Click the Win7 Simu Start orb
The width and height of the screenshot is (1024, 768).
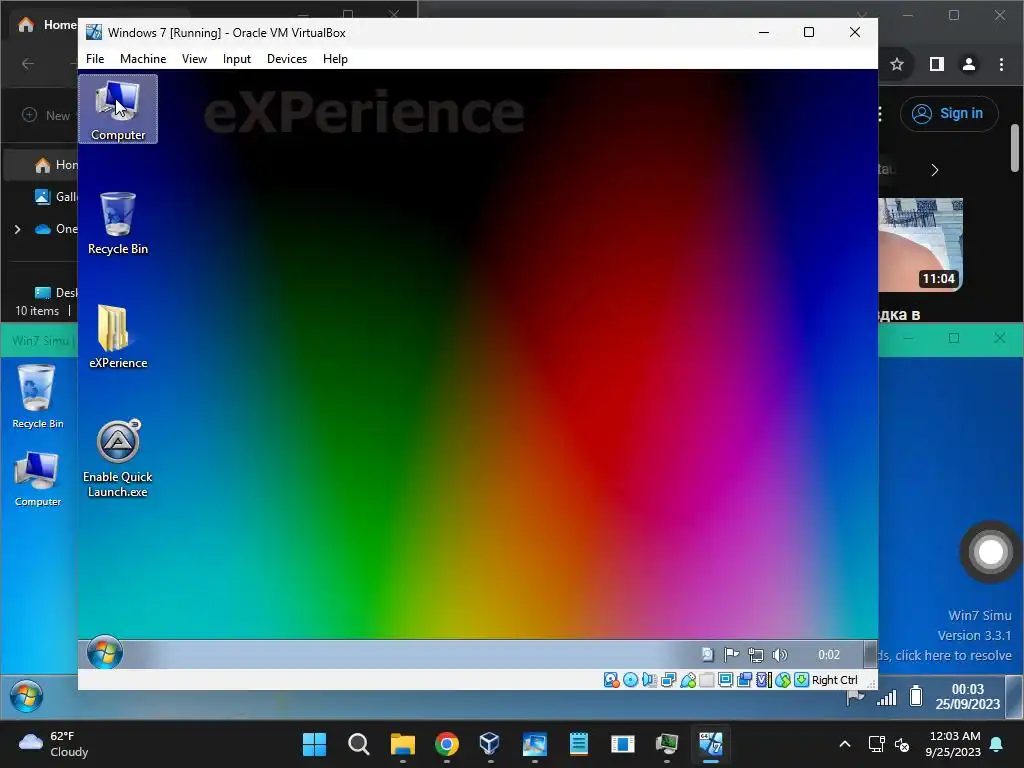(26, 696)
